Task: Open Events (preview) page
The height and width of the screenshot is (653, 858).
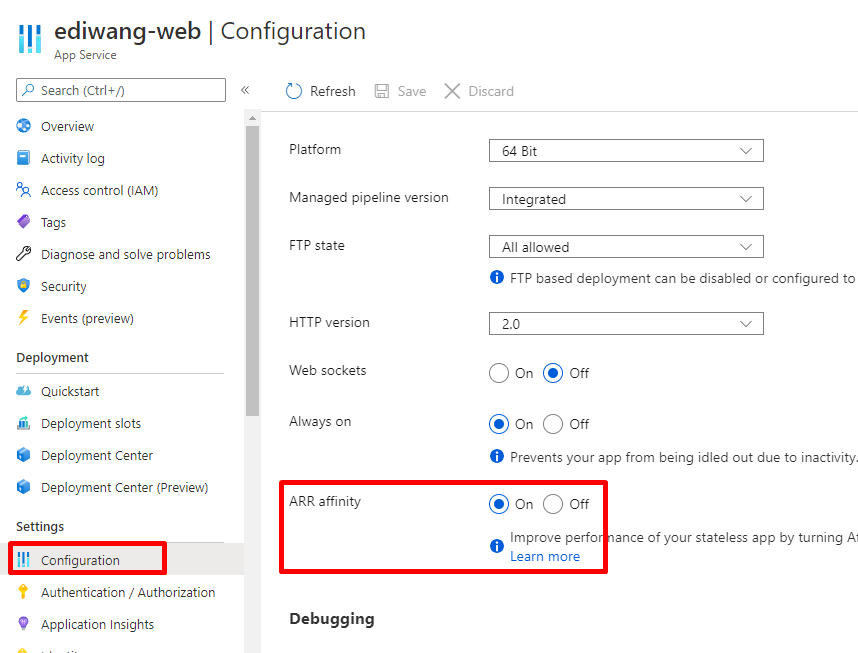Action: [87, 319]
